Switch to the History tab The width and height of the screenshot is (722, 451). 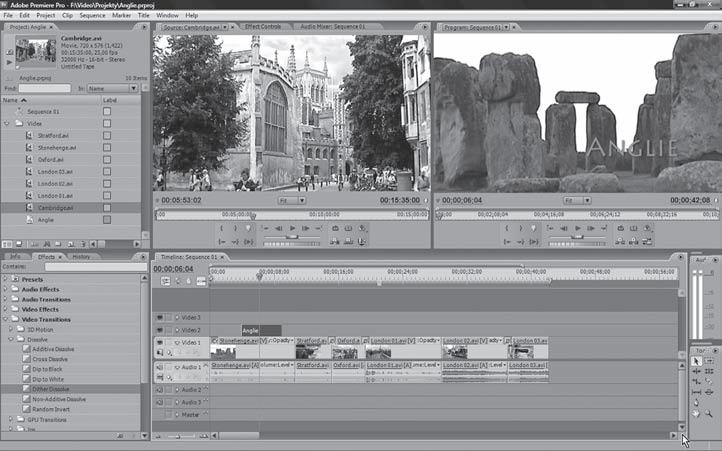pyautogui.click(x=82, y=257)
